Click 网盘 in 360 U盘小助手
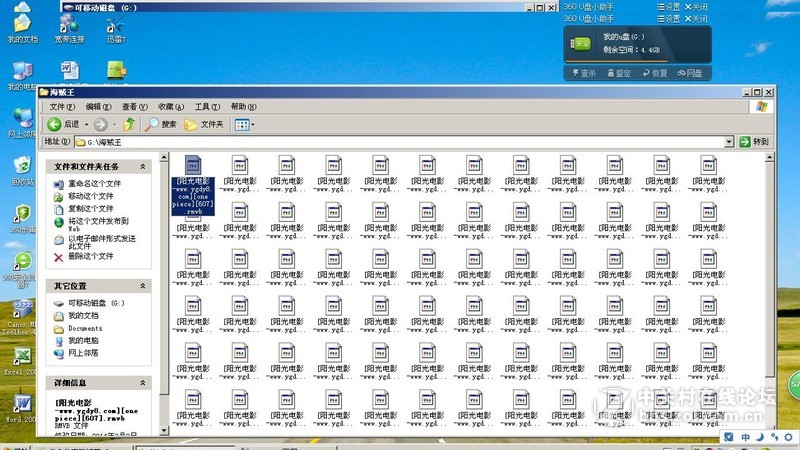Viewport: 800px width, 450px height. (690, 73)
